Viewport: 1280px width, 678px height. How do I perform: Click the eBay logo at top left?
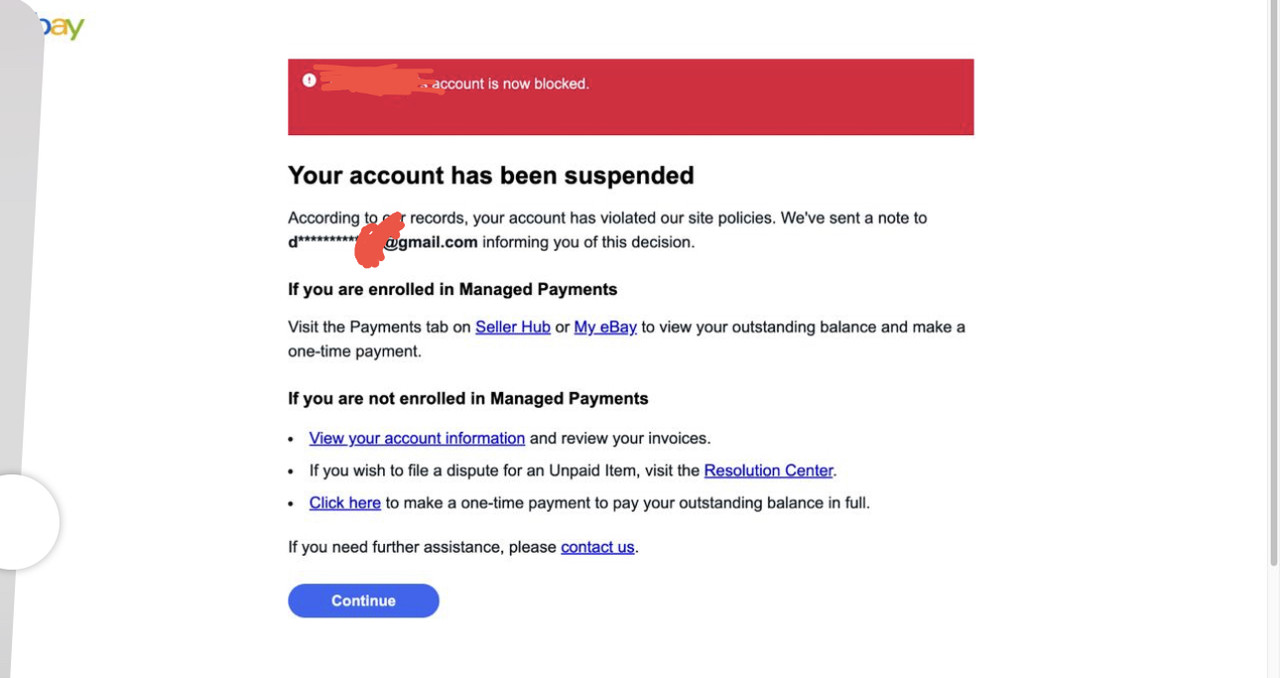58,27
